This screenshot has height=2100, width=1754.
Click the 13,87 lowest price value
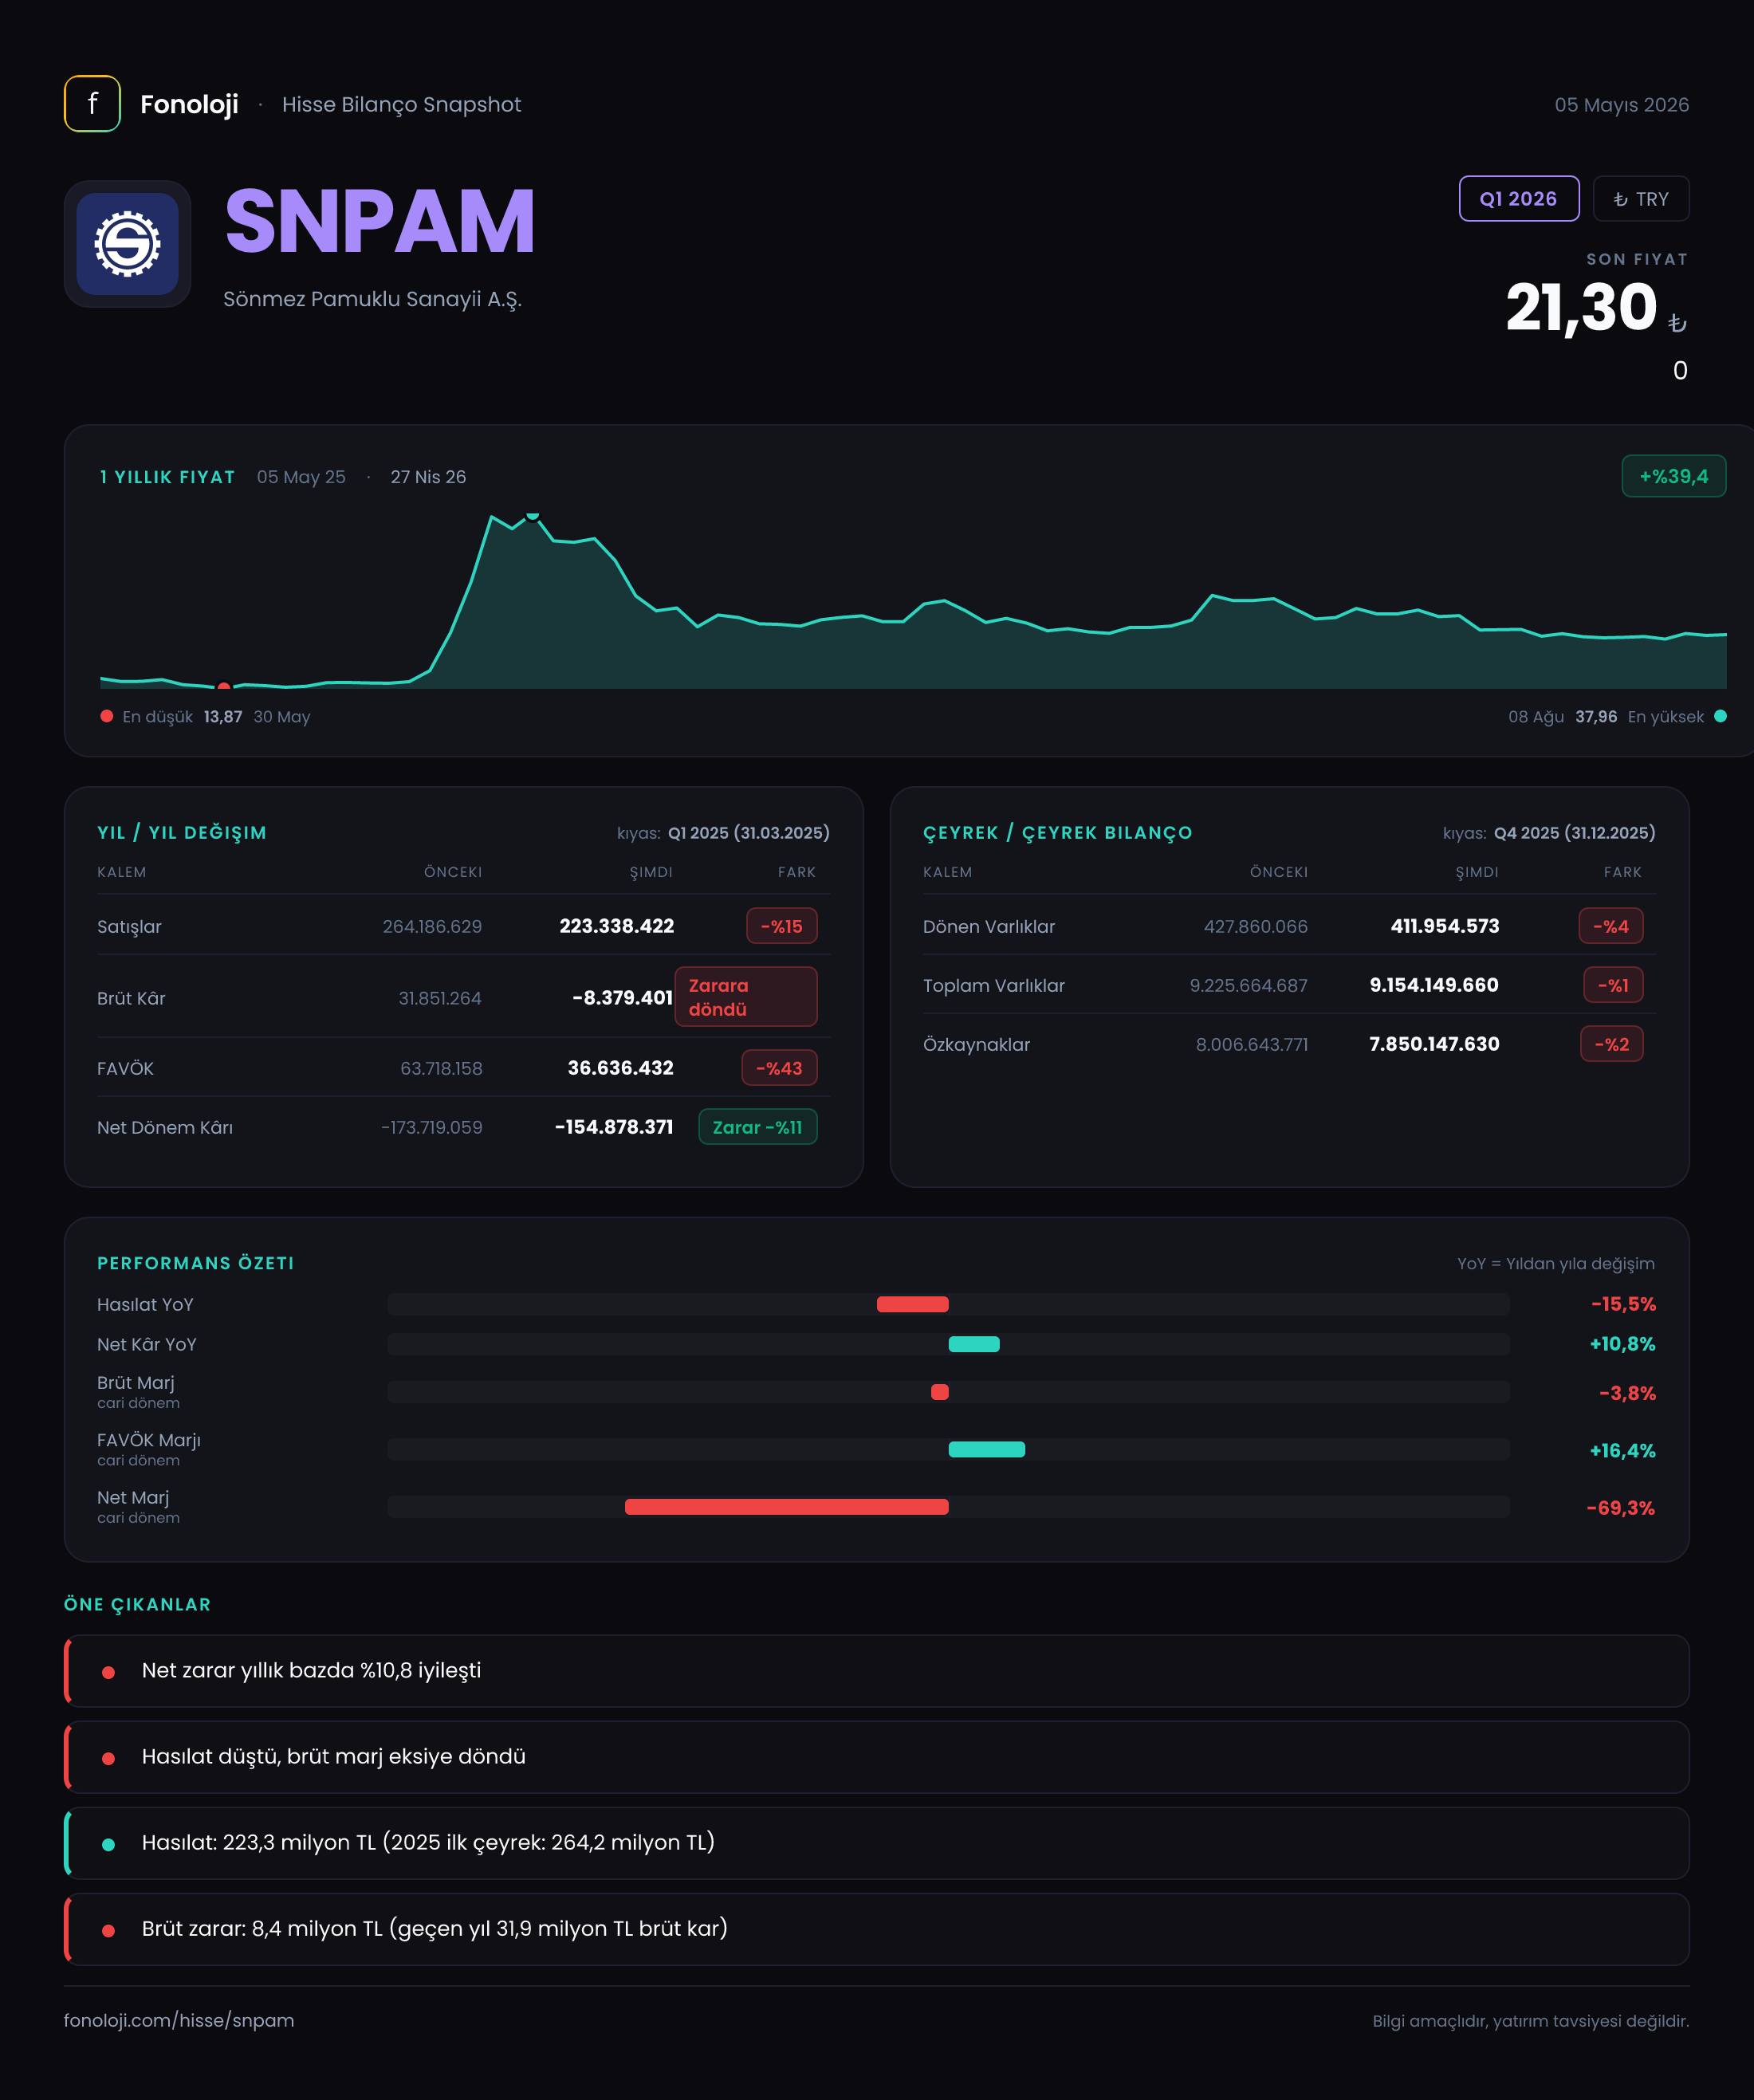coord(223,717)
